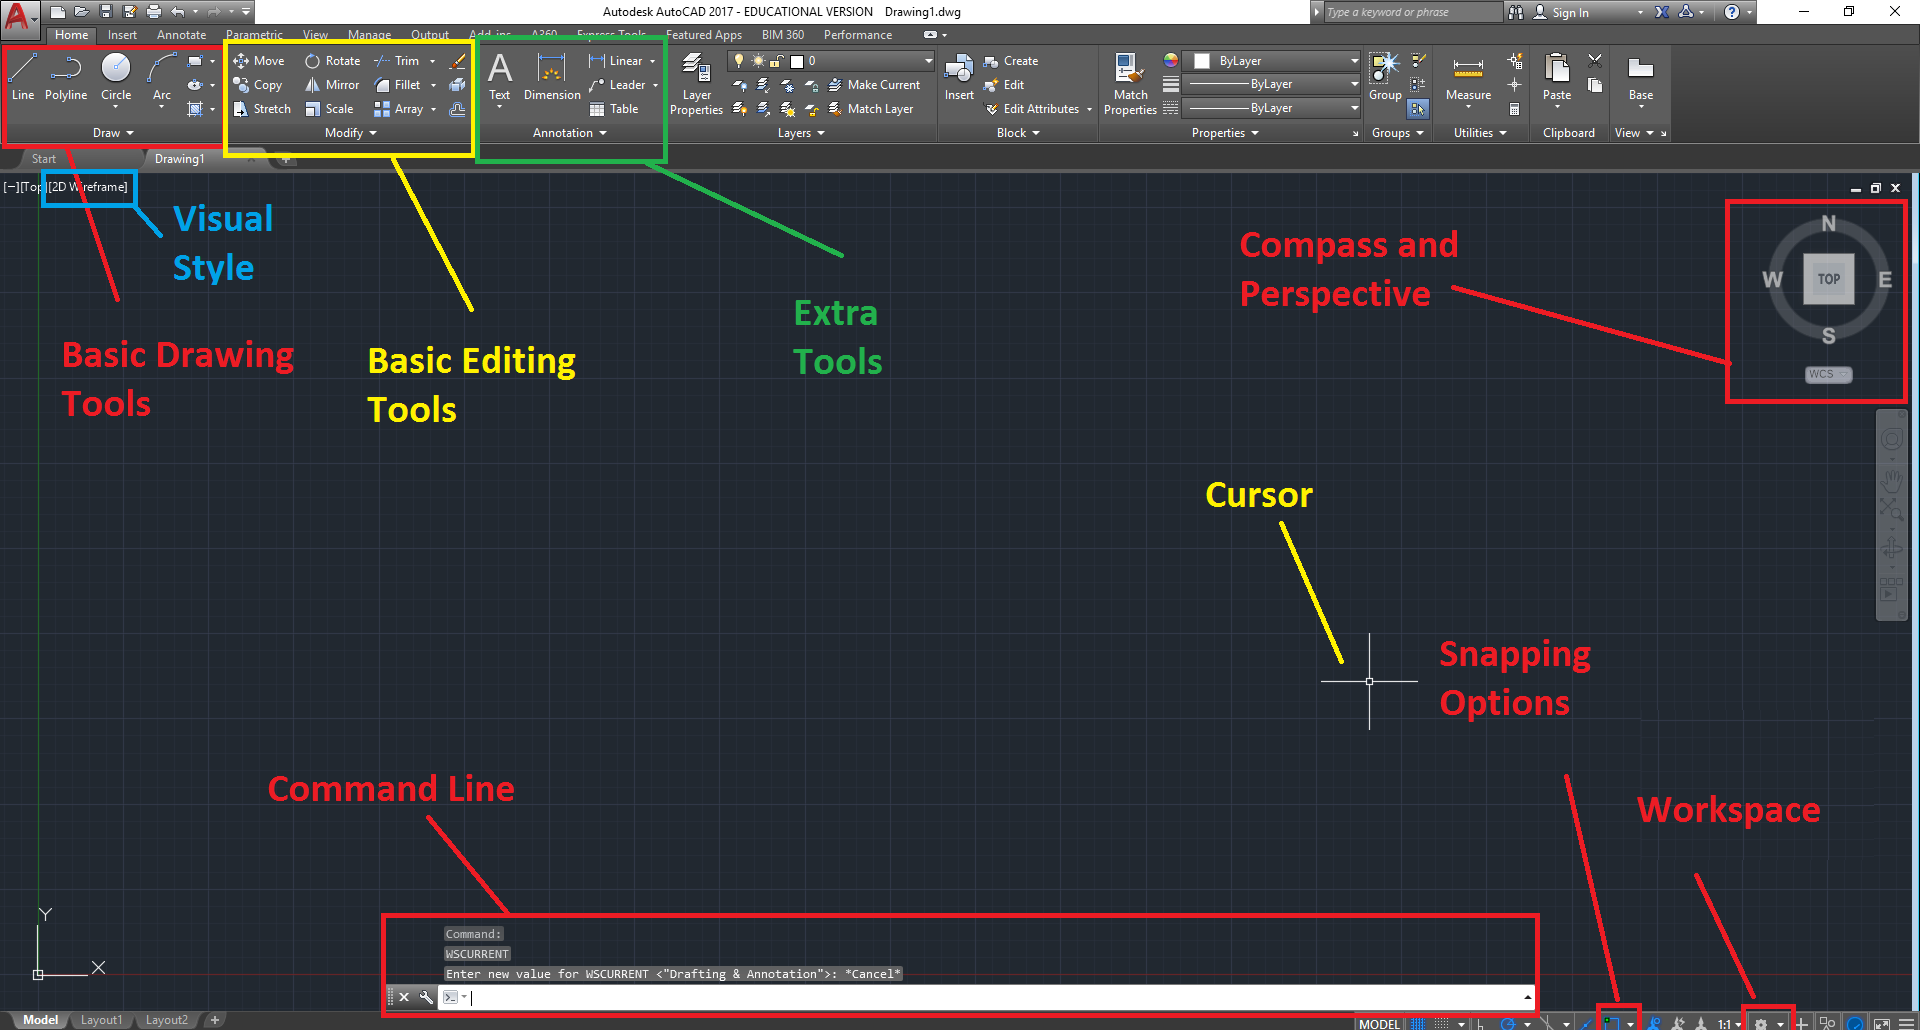The height and width of the screenshot is (1030, 1920).
Task: Toggle the layer lock padlock icon
Action: tap(778, 60)
